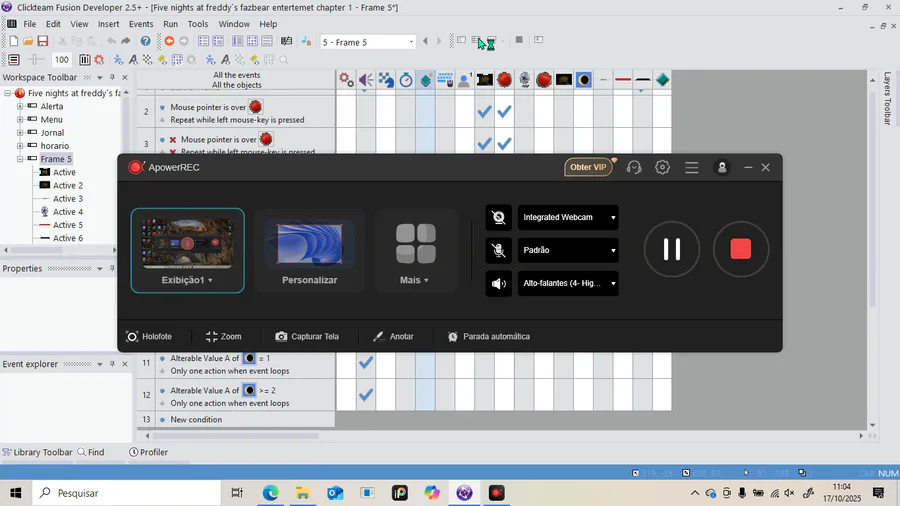900x506 pixels.
Task: Select the System object column icon (gears)
Action: click(x=346, y=80)
